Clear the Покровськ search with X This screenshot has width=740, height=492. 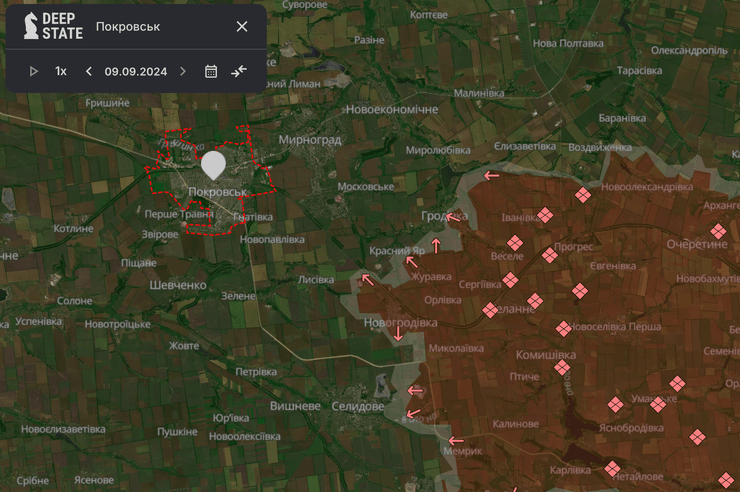242,26
